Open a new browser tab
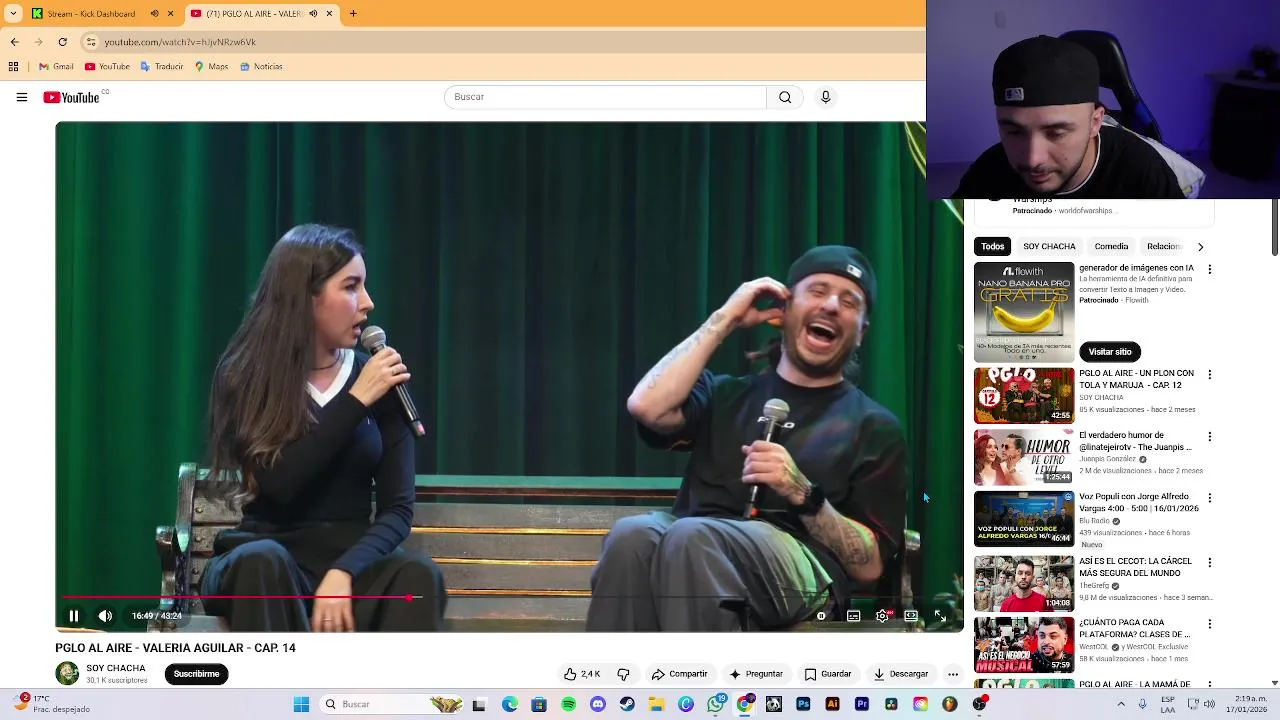The image size is (1280, 720). pyautogui.click(x=353, y=14)
